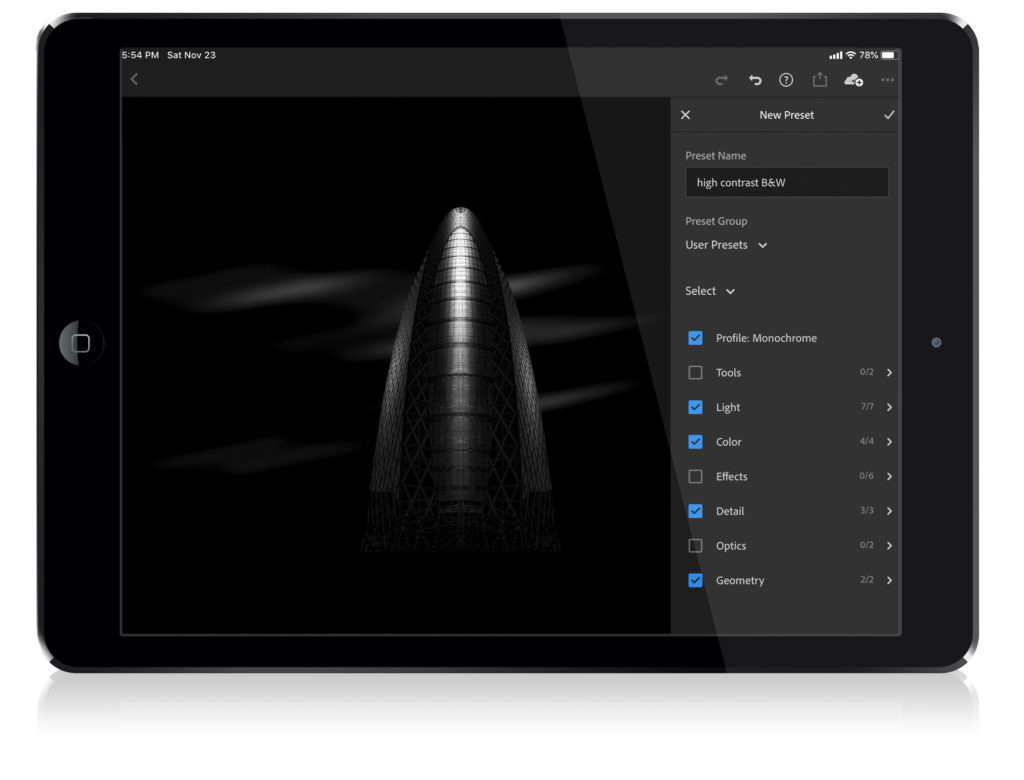The image size is (1024, 780).
Task: Enable the Tools checkbox
Action: (x=696, y=372)
